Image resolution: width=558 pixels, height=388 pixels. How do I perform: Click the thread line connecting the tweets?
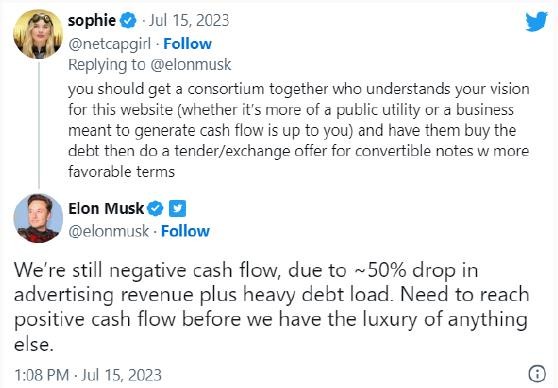coord(39,125)
